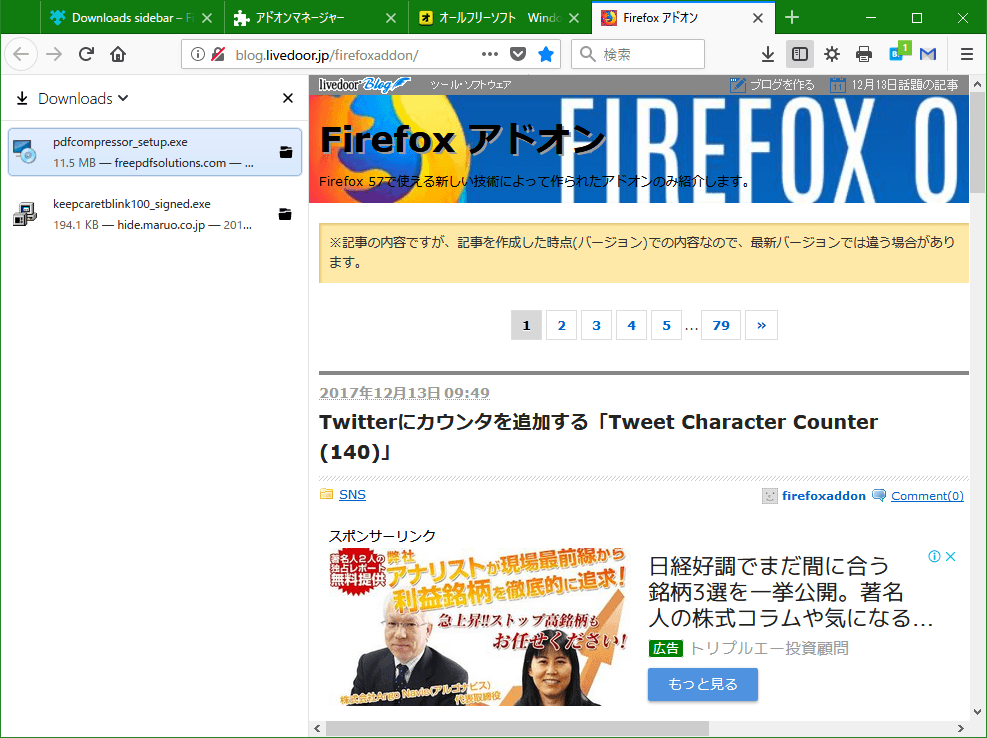
Task: Click the blocked-content icon in address bar
Action: pyautogui.click(x=218, y=54)
